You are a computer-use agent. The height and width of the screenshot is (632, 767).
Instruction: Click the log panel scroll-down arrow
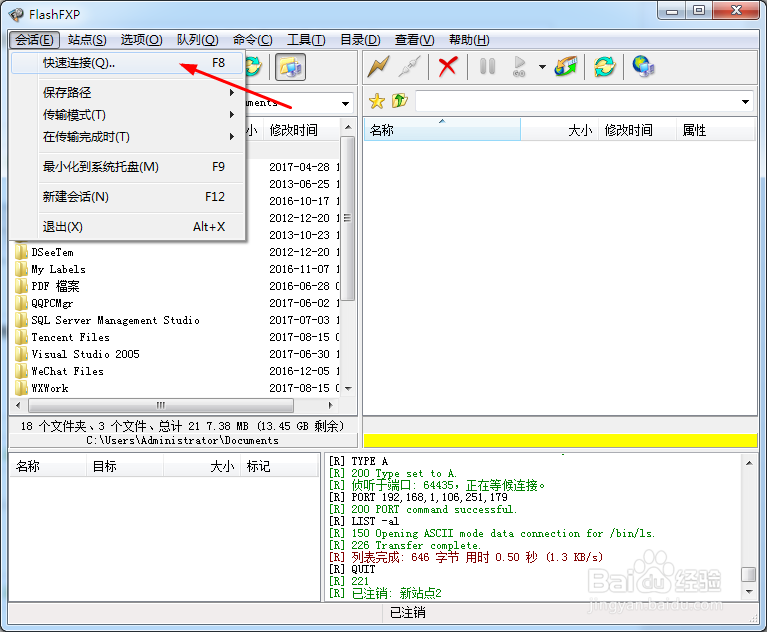coord(749,592)
